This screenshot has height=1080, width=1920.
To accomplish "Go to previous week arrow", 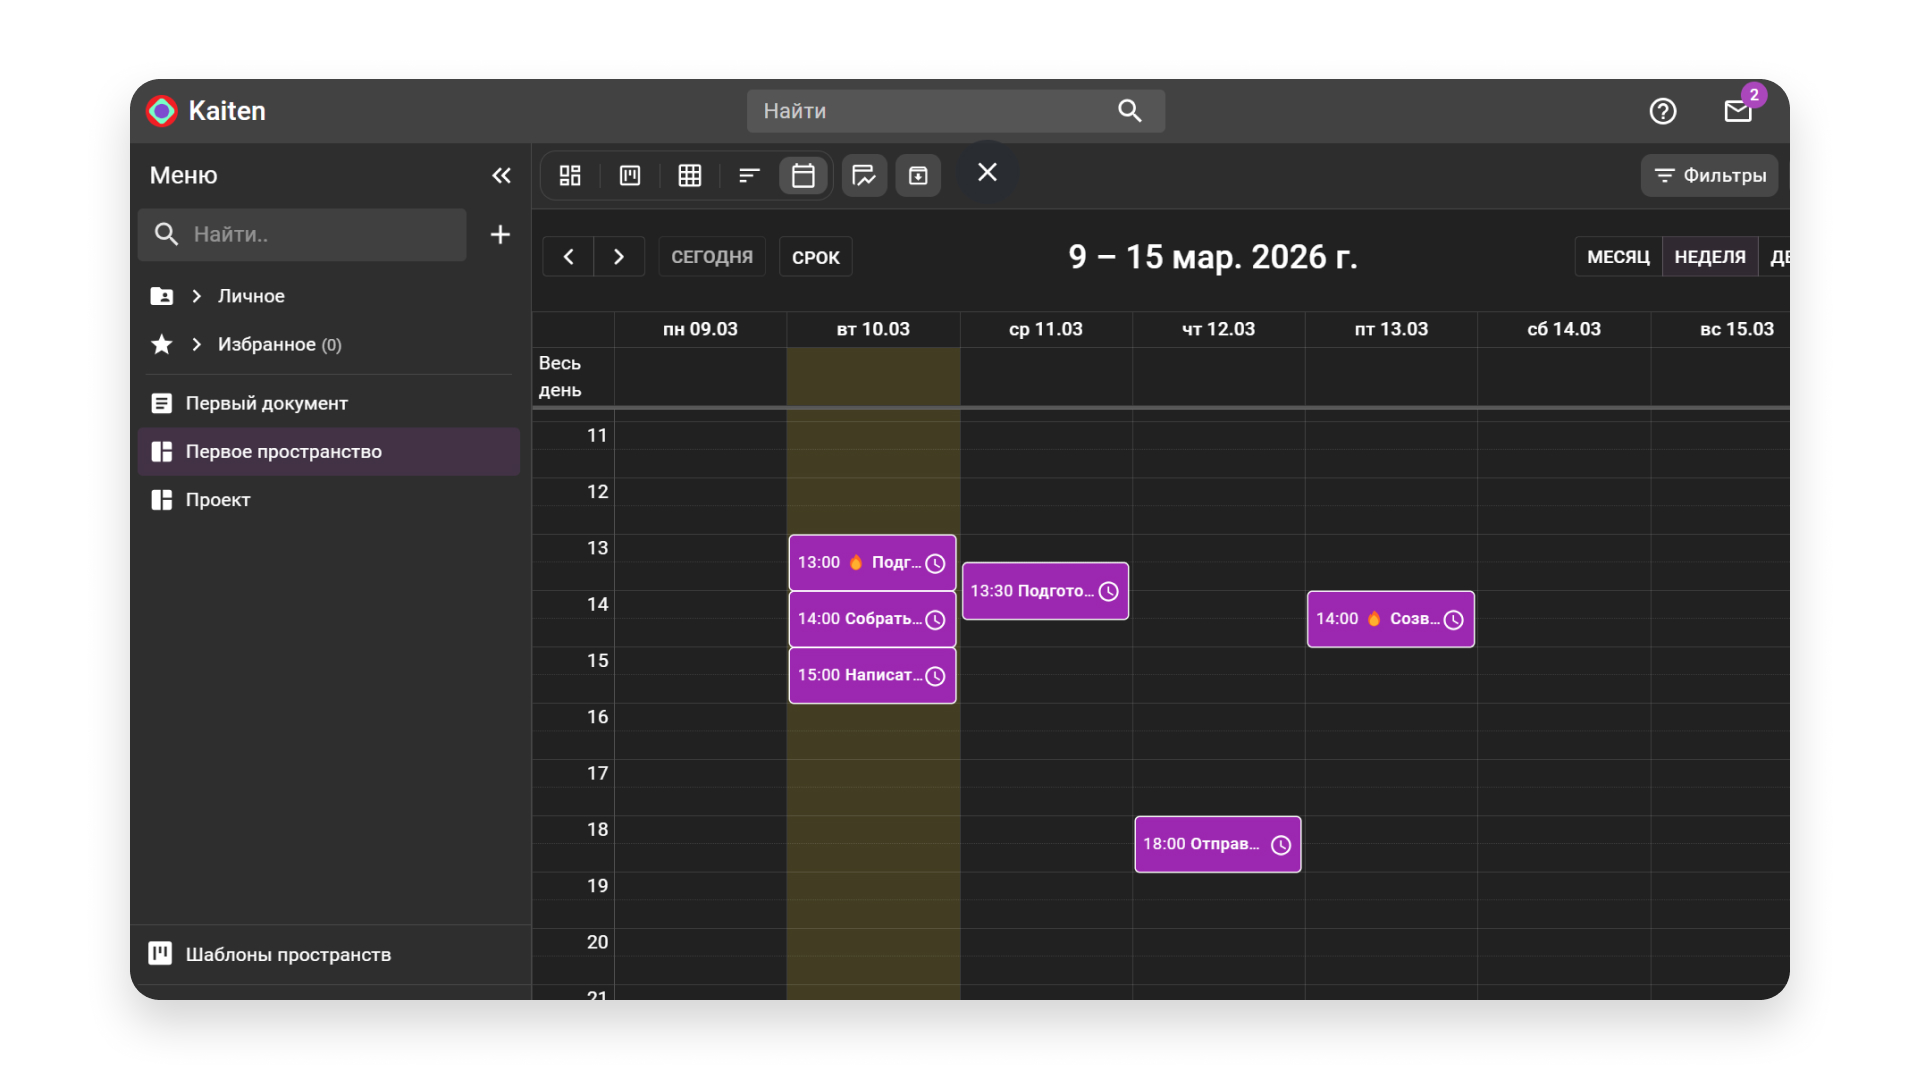I will (x=568, y=257).
